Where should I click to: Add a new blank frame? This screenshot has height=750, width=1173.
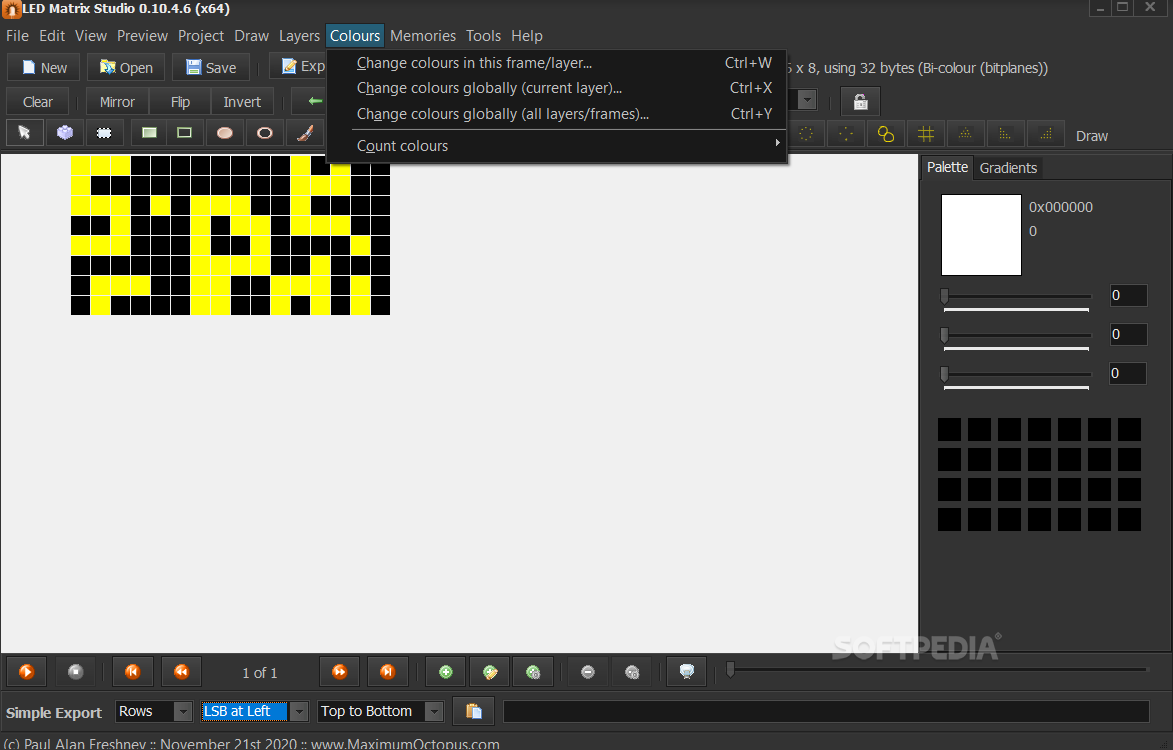445,671
